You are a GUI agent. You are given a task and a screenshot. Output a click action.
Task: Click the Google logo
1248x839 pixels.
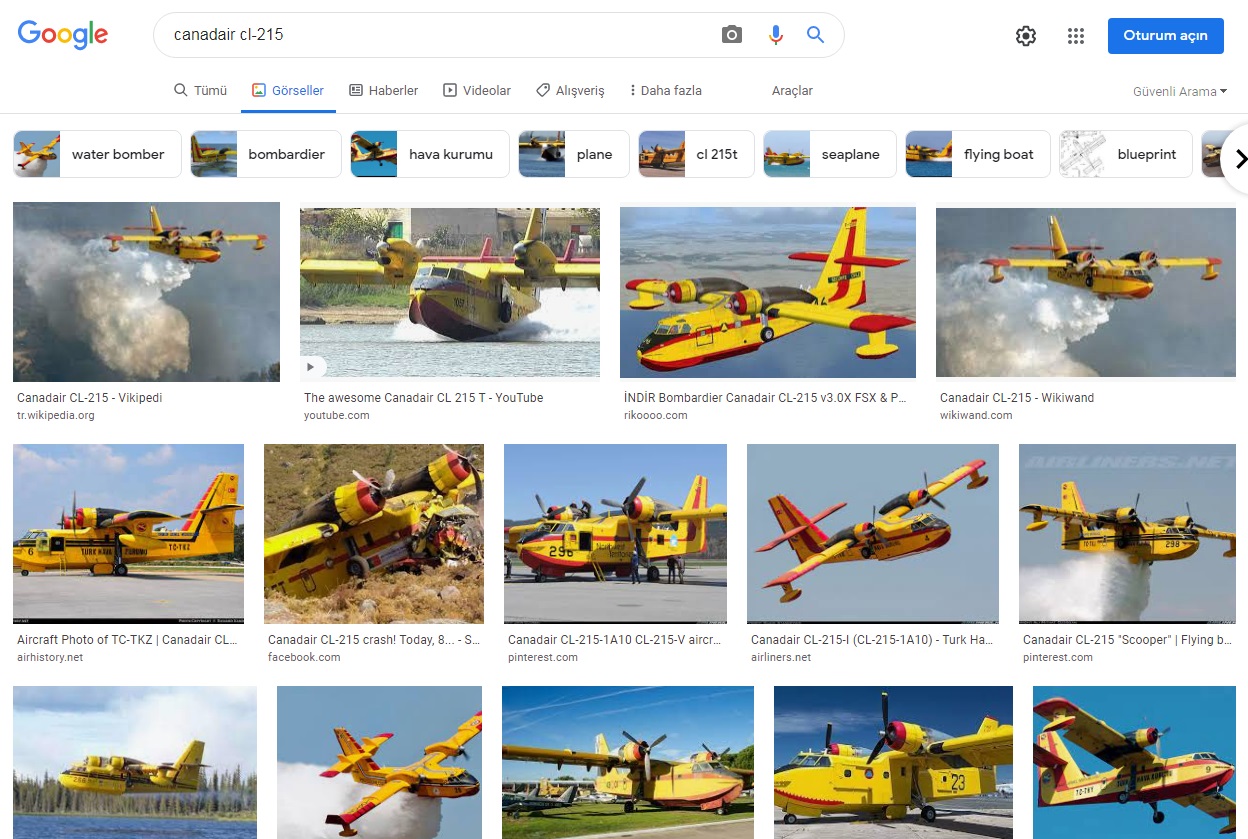point(63,35)
